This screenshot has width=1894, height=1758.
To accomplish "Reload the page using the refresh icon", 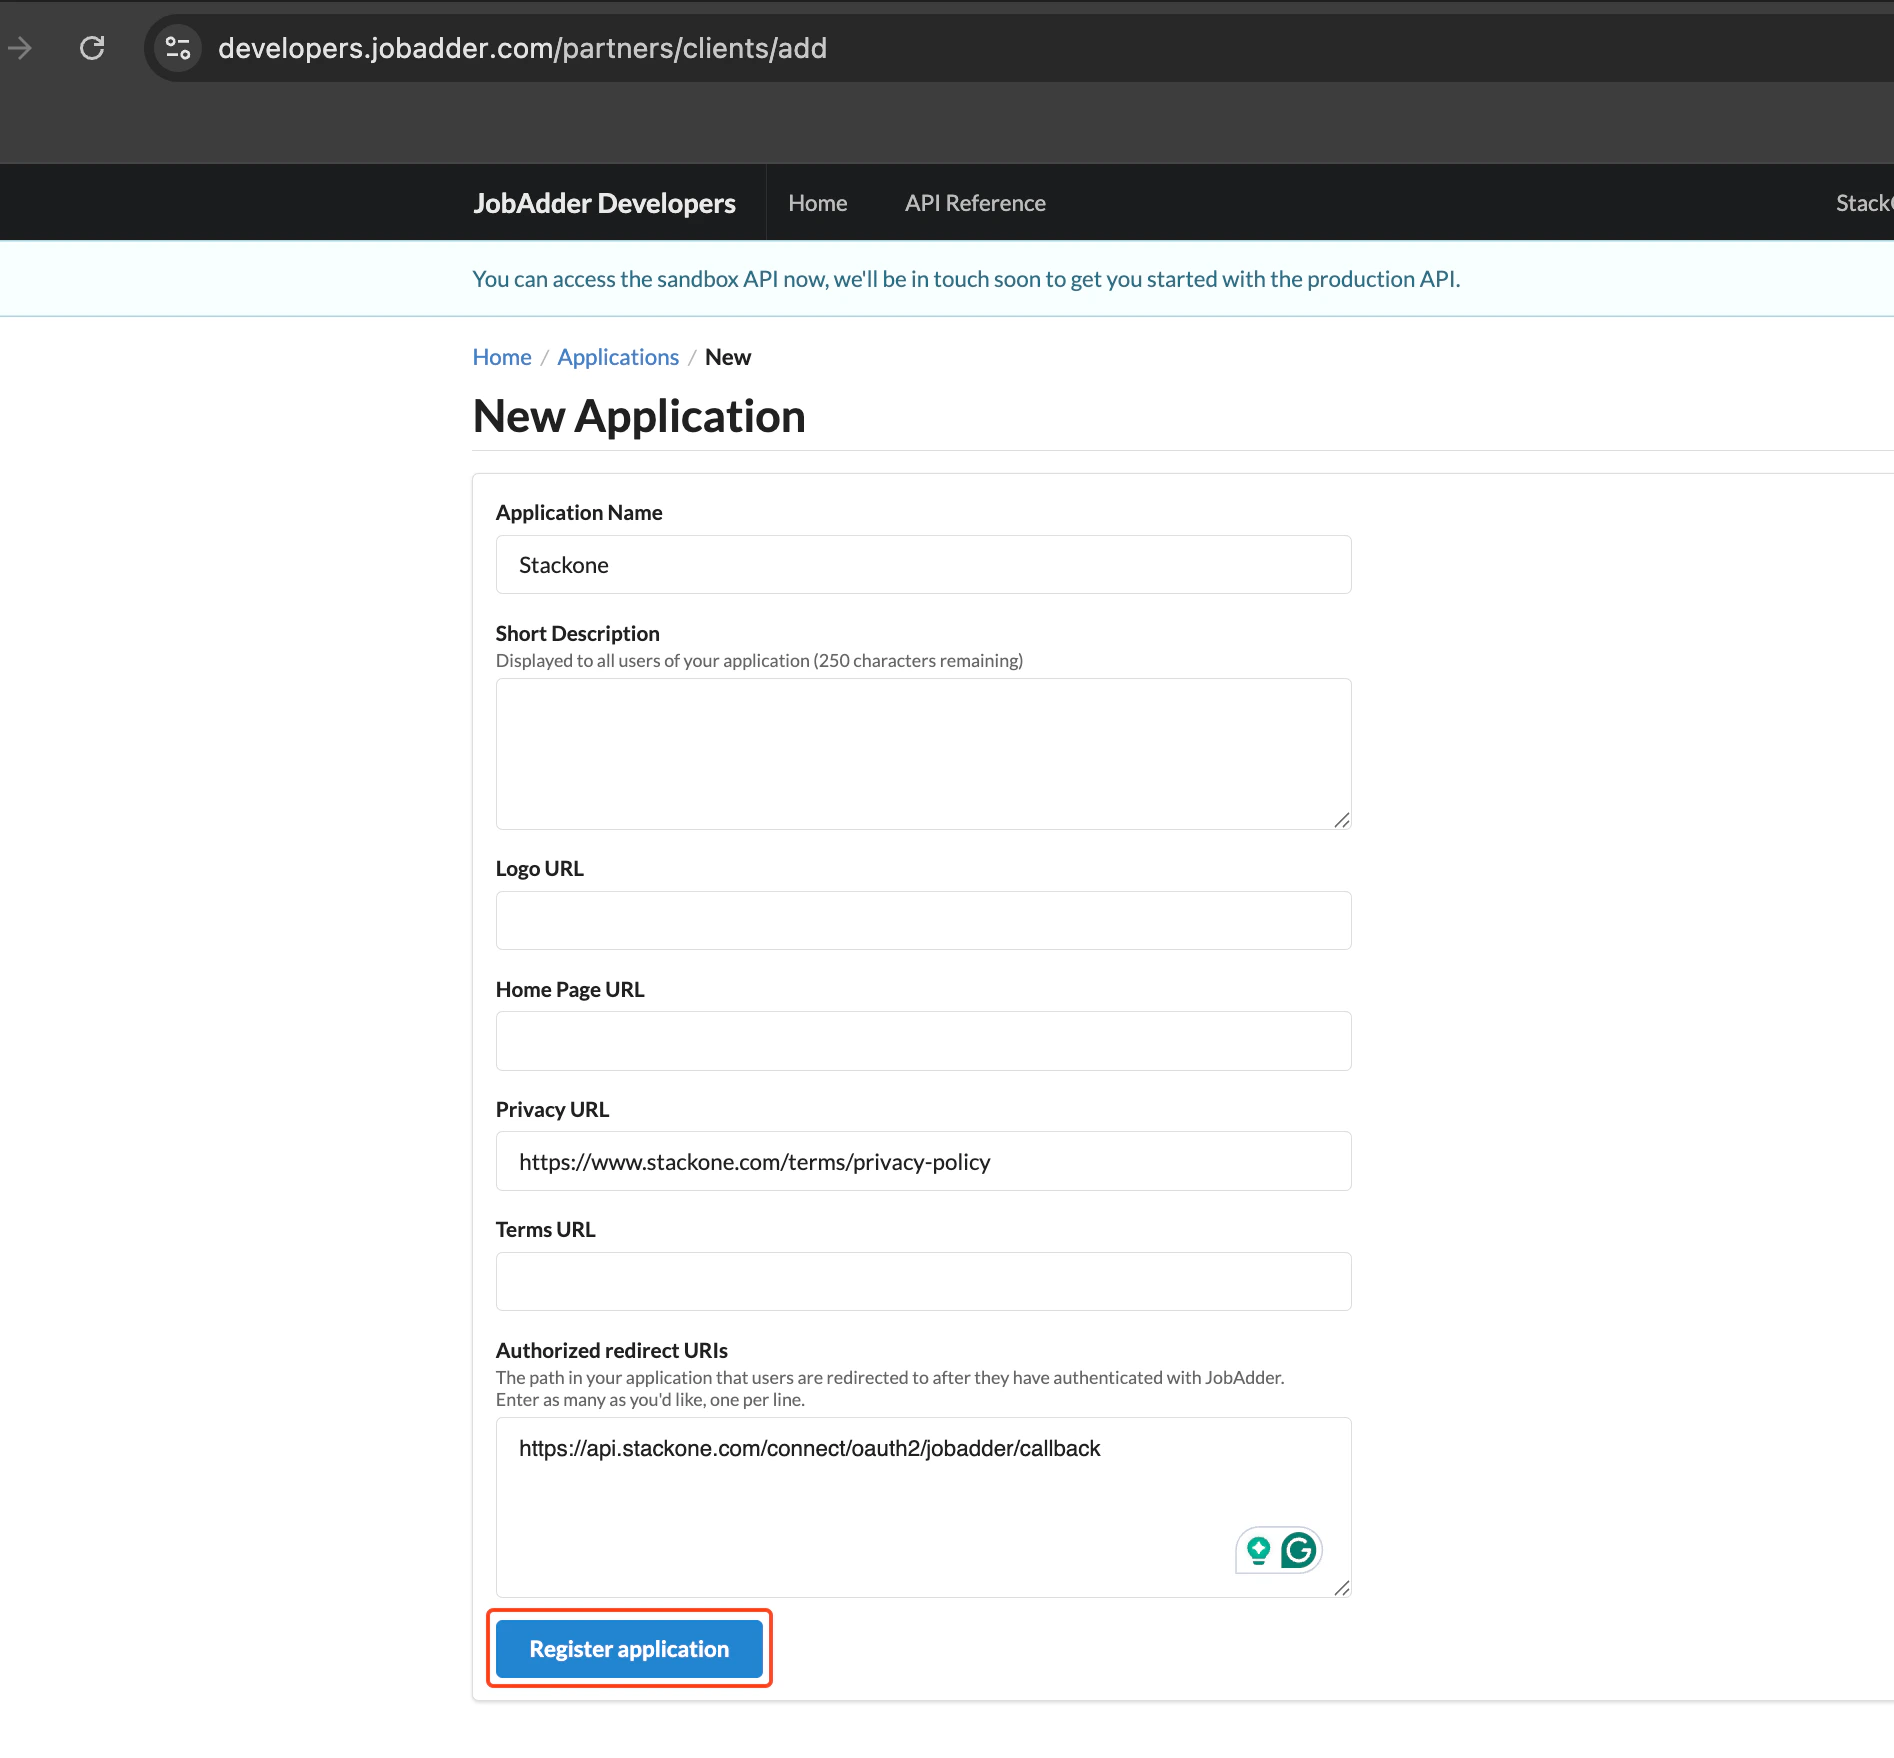I will (92, 47).
